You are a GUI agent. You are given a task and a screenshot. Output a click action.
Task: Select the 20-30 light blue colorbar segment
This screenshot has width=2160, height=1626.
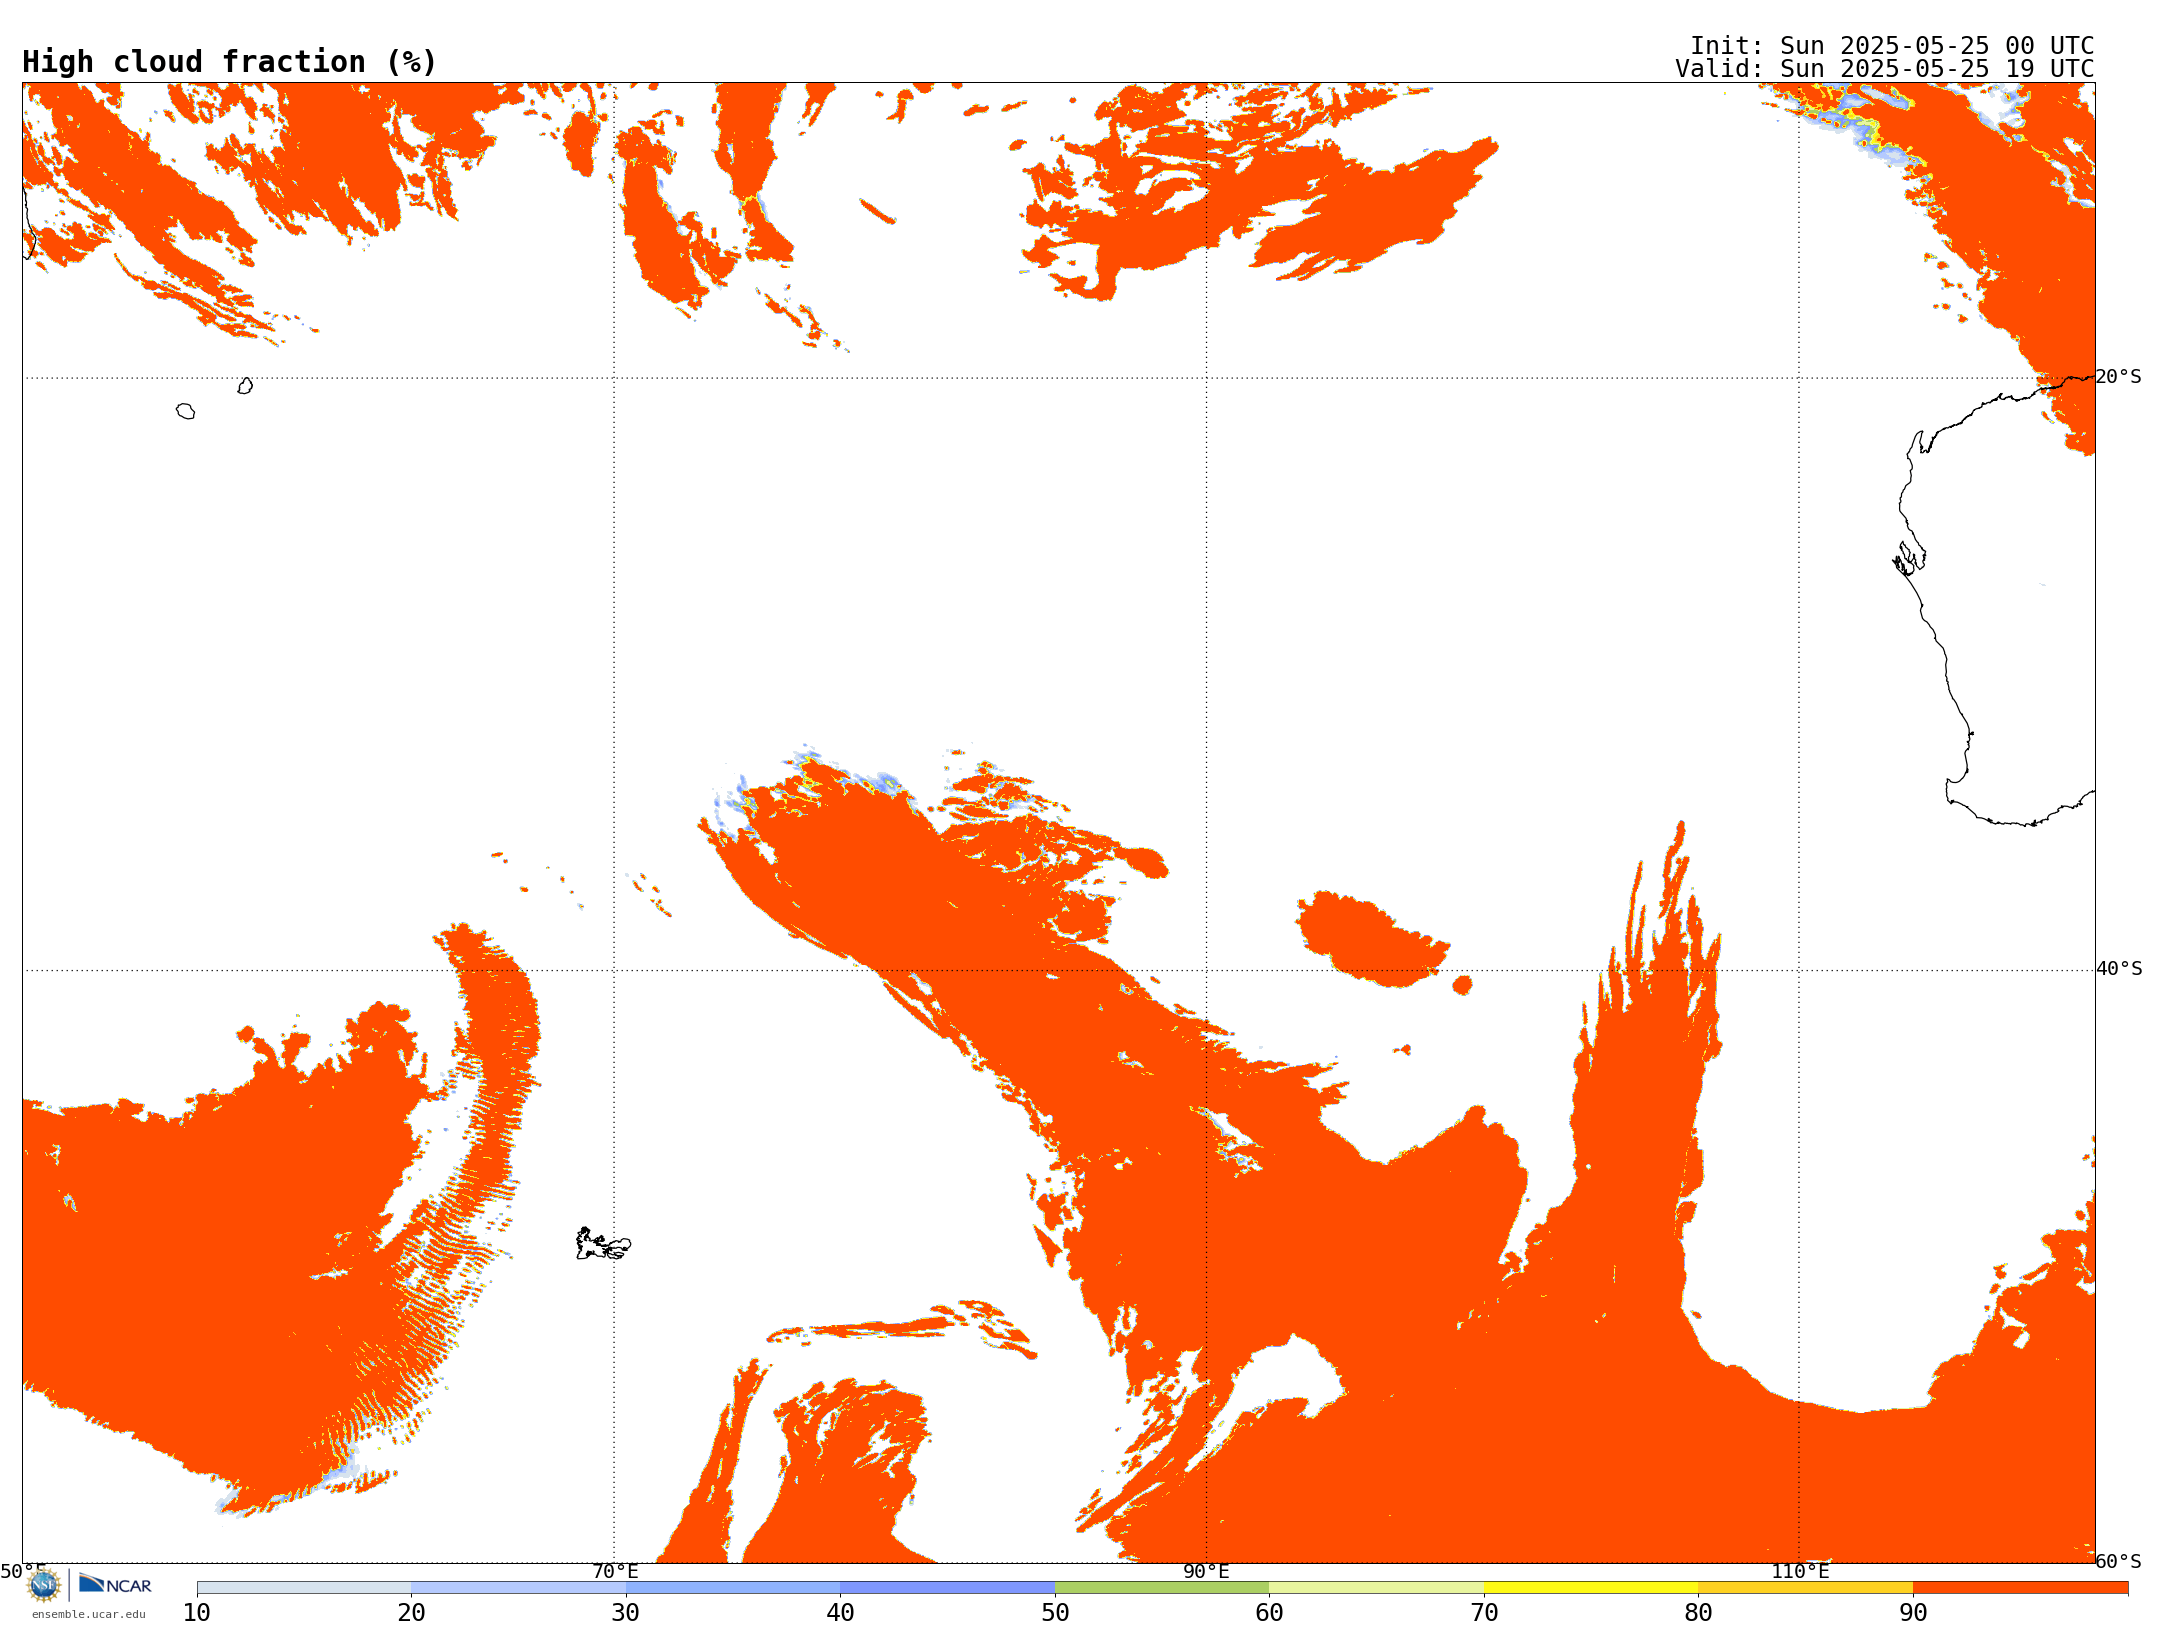pyautogui.click(x=518, y=1588)
